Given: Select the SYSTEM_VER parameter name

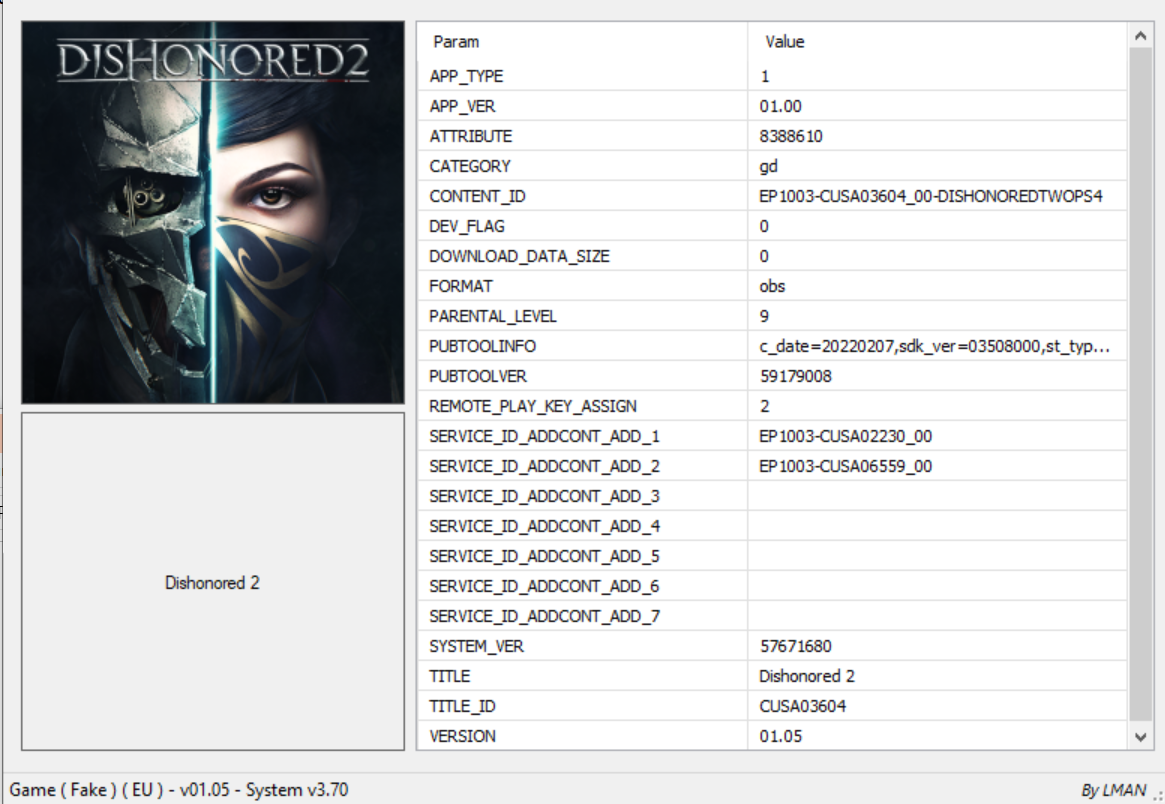Looking at the screenshot, I should coord(476,646).
